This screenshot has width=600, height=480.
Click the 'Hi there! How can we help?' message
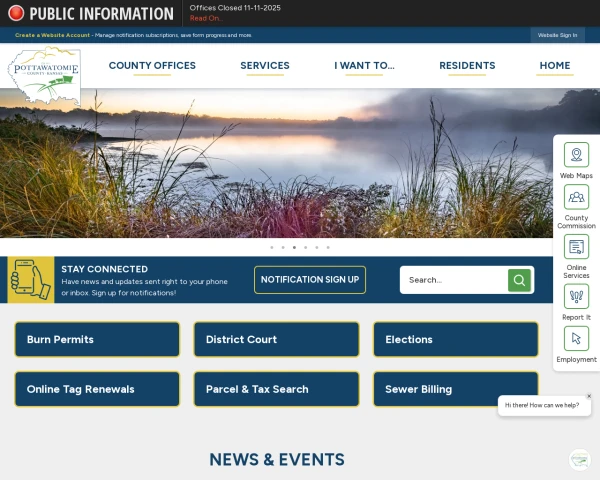click(x=542, y=405)
